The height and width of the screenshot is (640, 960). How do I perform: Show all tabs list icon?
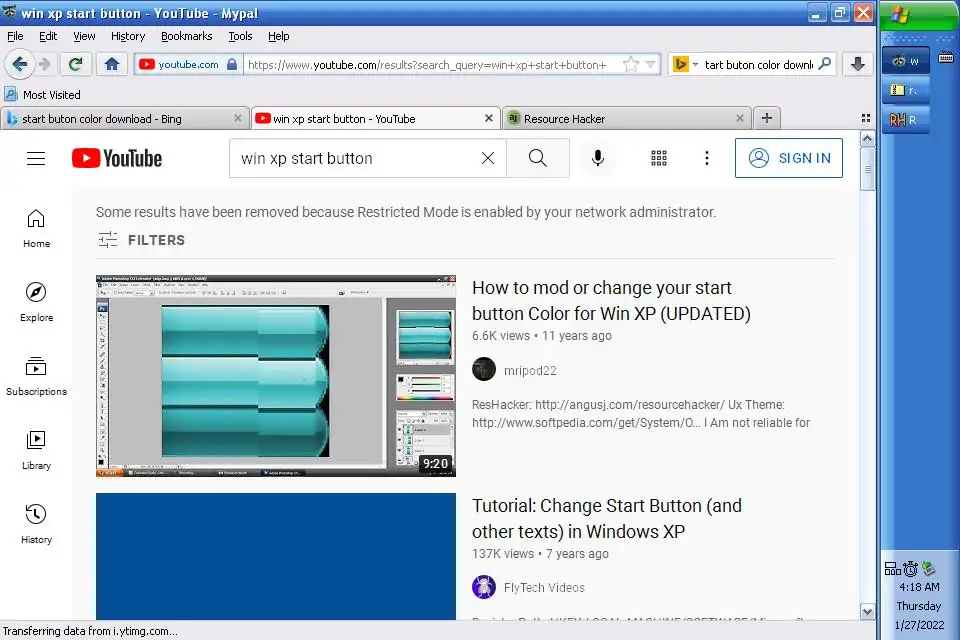pyautogui.click(x=866, y=118)
